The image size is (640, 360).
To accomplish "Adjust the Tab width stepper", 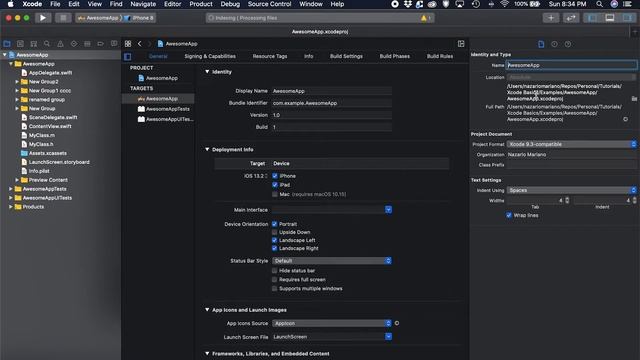I will [567, 200].
